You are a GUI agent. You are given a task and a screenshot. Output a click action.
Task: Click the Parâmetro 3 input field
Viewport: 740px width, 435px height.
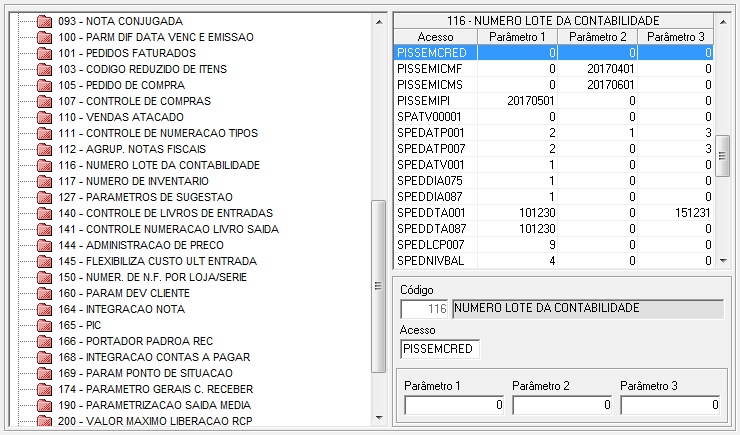point(670,405)
